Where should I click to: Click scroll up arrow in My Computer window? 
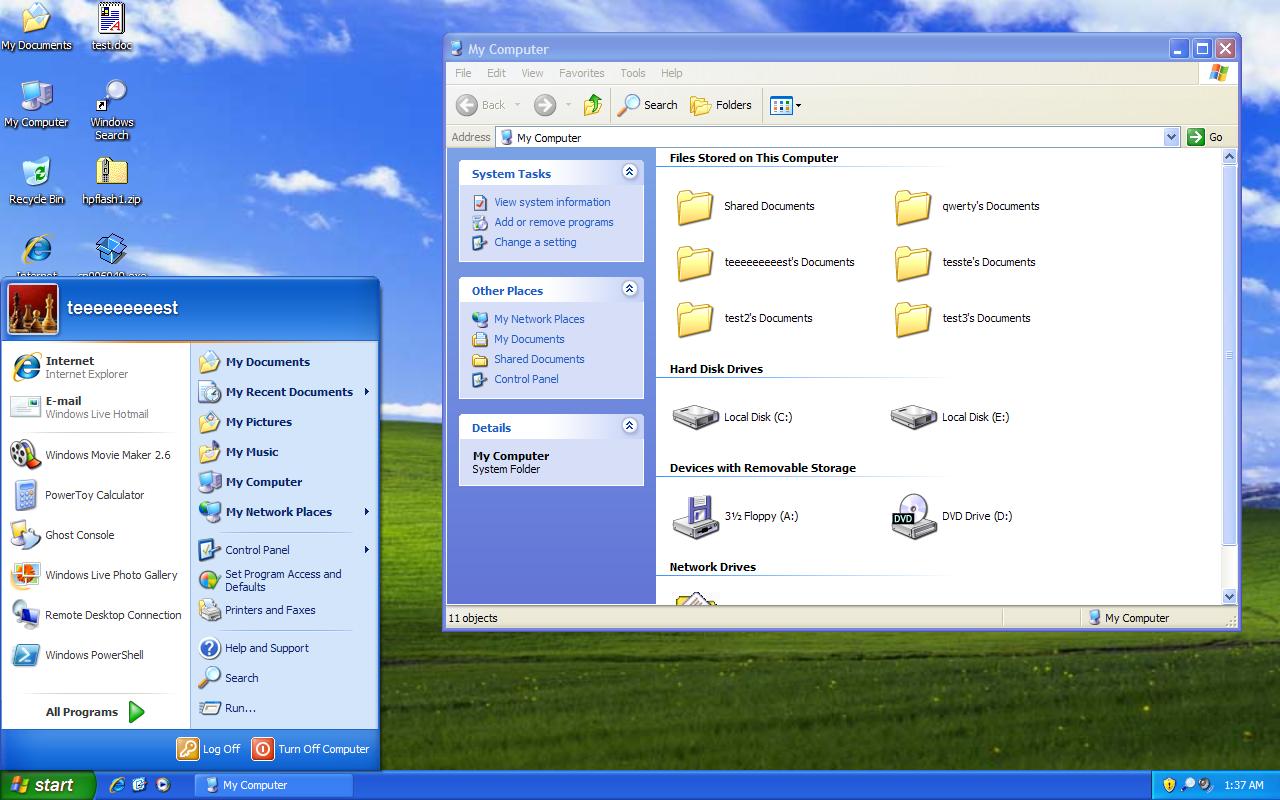(x=1230, y=157)
